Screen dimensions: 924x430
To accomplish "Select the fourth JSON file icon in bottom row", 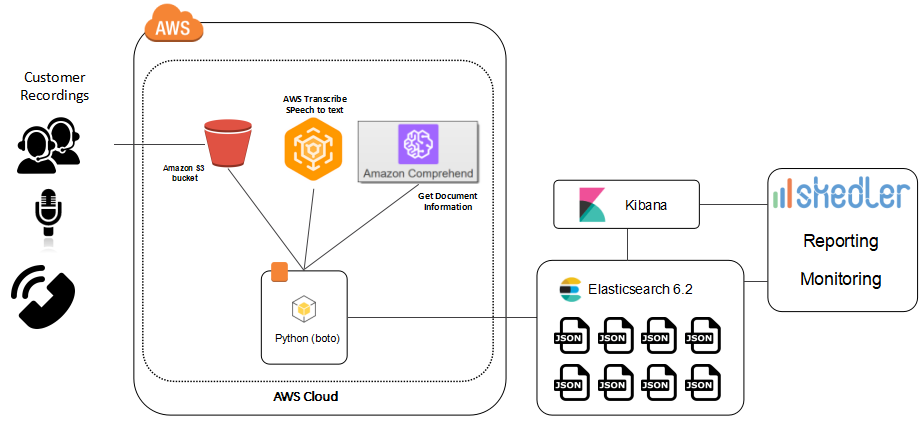I will (705, 382).
